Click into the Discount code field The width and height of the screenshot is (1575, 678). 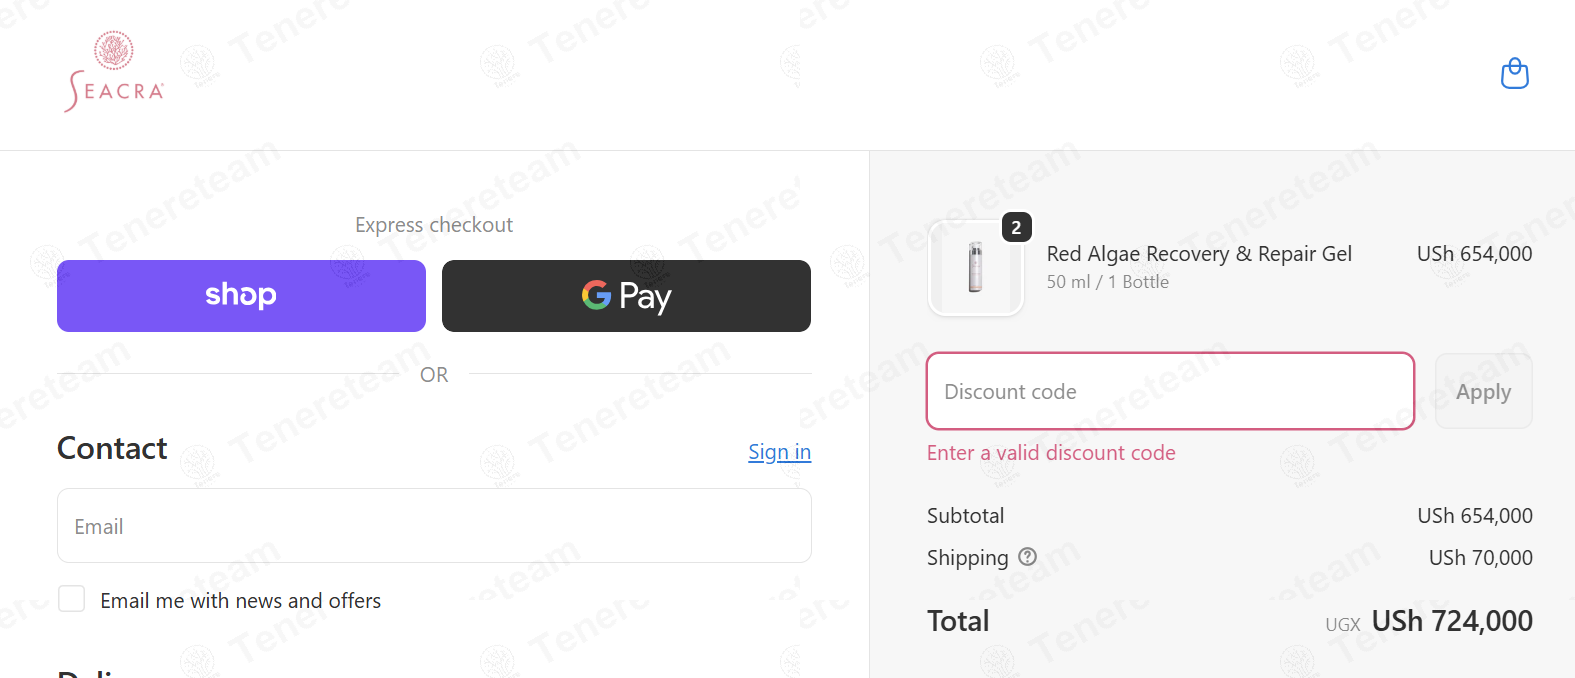coord(1170,391)
